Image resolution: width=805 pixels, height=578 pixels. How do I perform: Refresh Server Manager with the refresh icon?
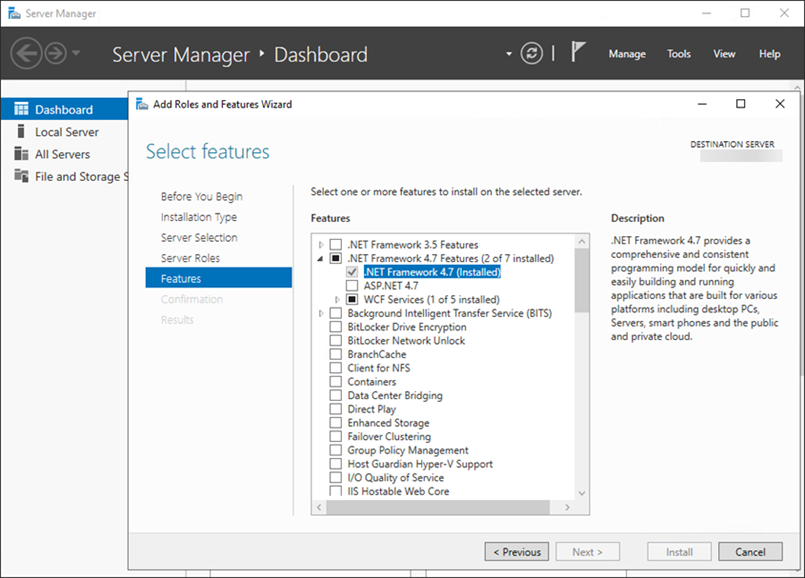[530, 54]
